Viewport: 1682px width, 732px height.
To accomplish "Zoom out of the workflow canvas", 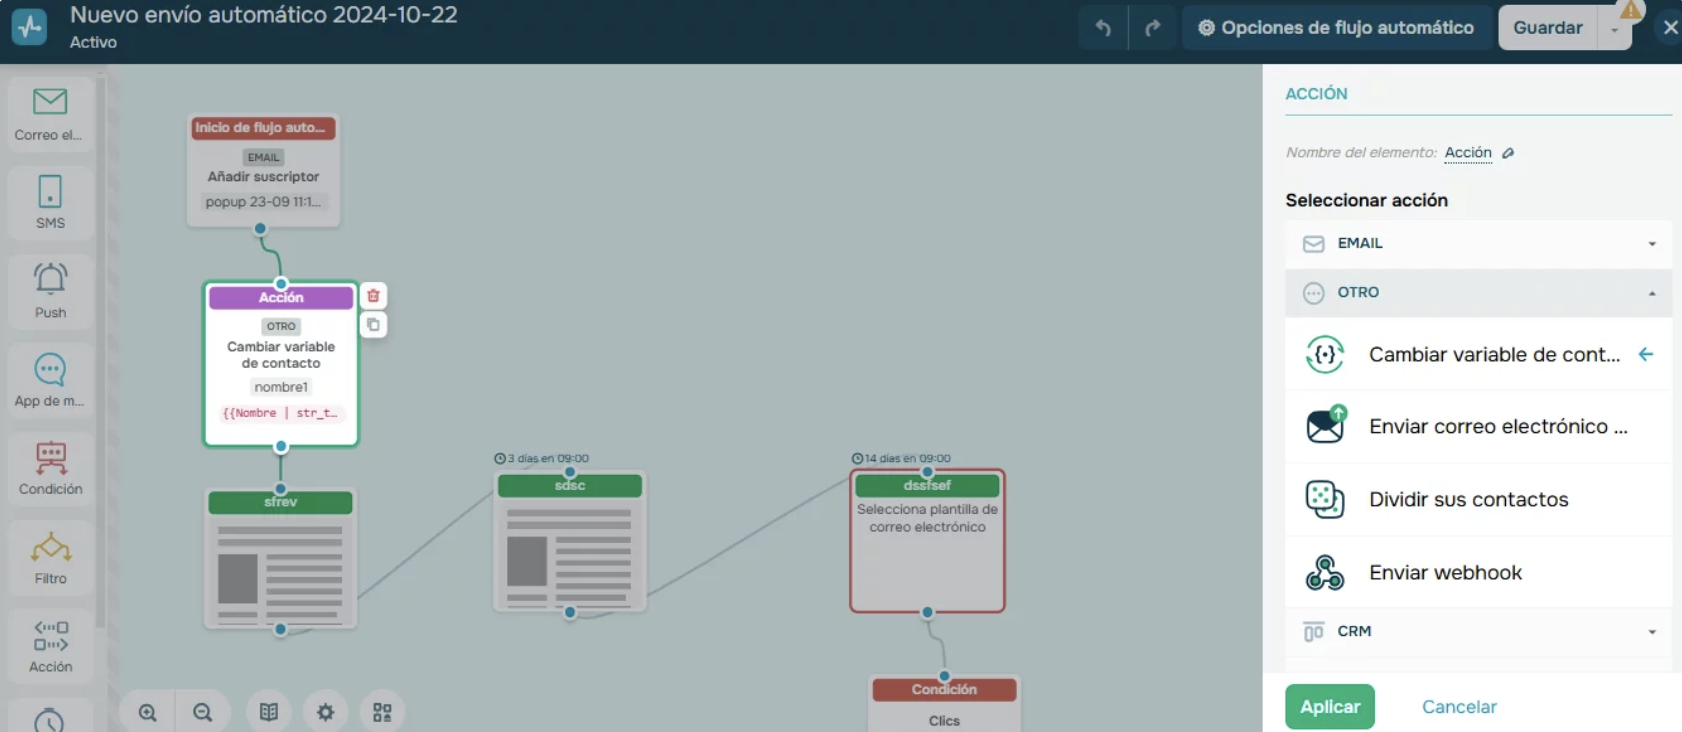I will (203, 712).
